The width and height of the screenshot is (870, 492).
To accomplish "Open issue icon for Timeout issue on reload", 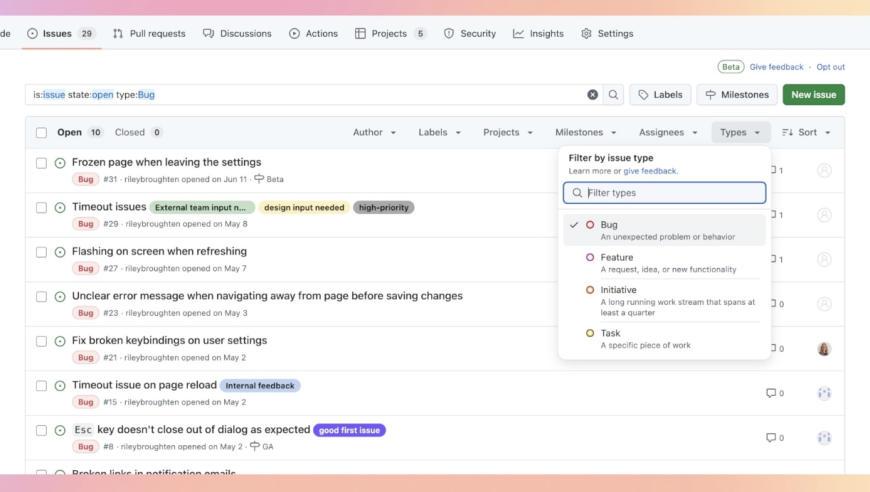I will pyautogui.click(x=60, y=386).
